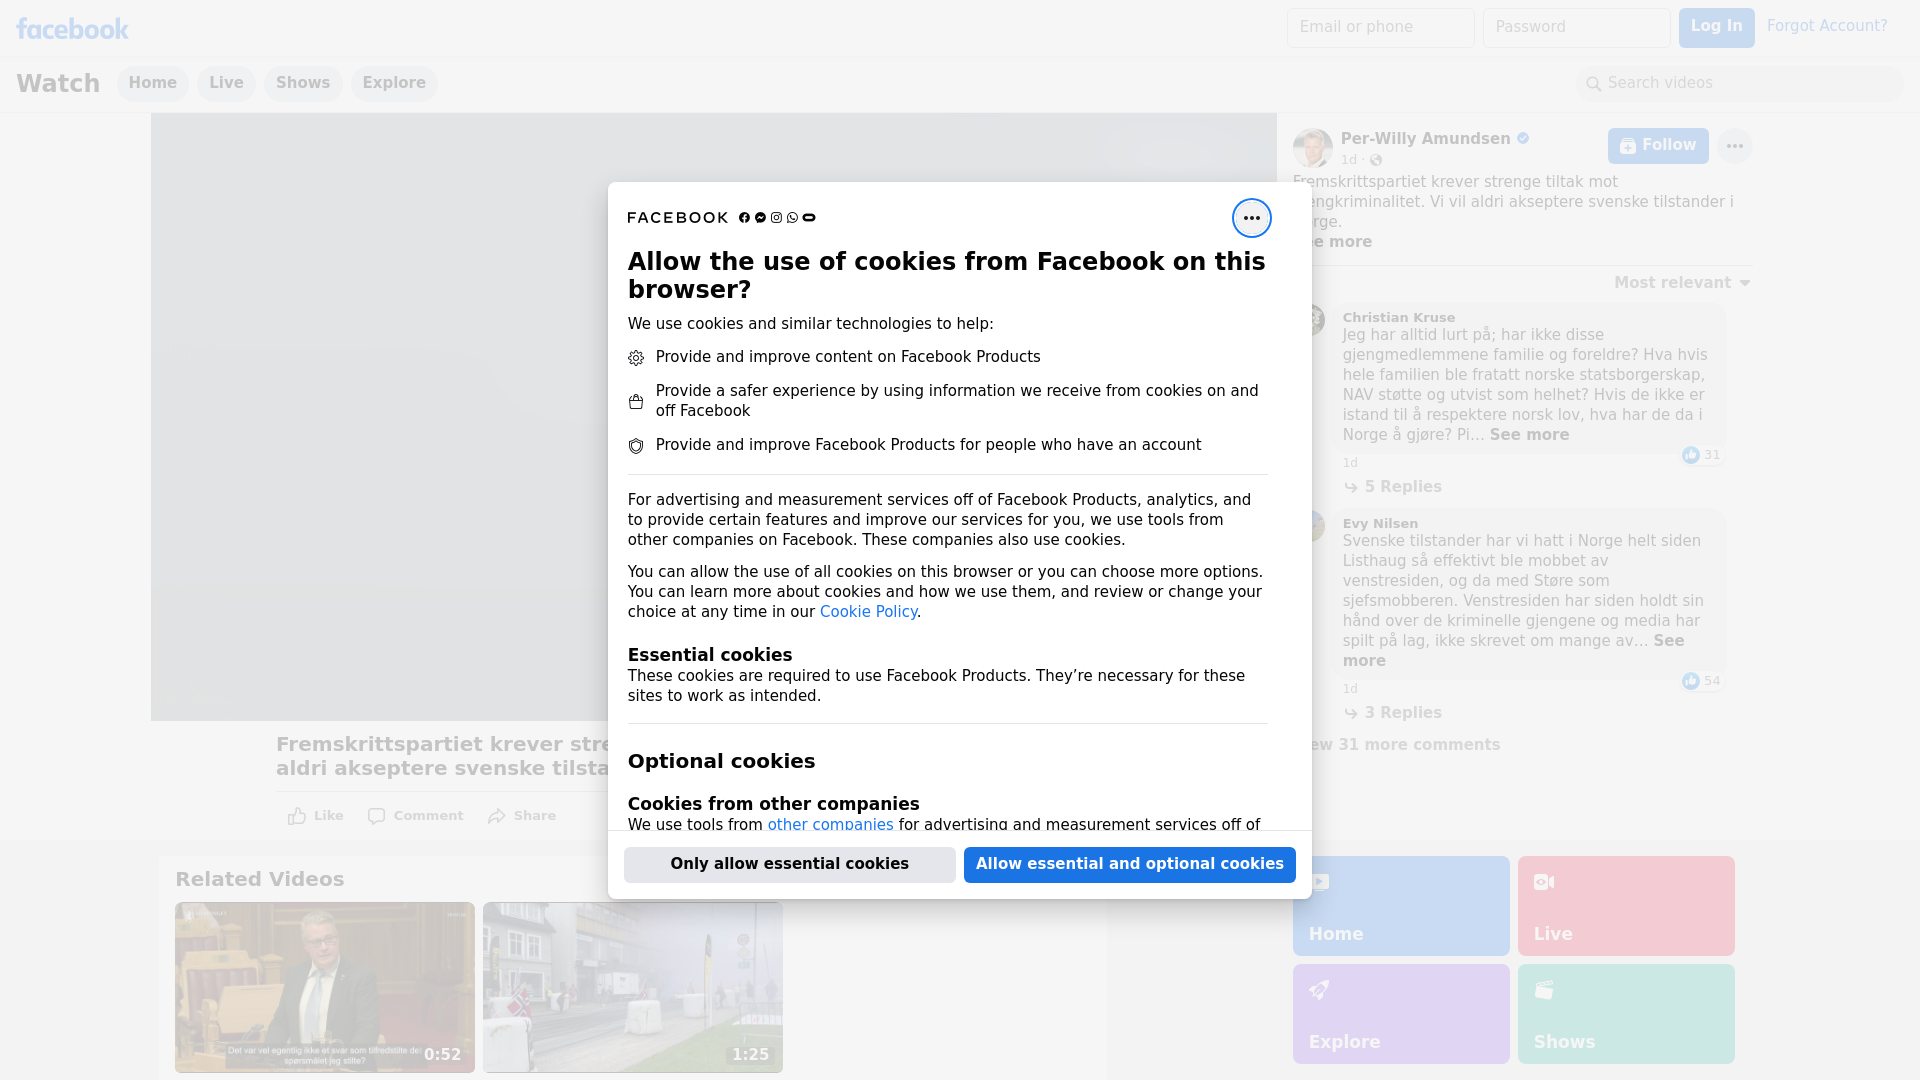The width and height of the screenshot is (1920, 1080).
Task: Open the Forgot Account link
Action: [1826, 26]
